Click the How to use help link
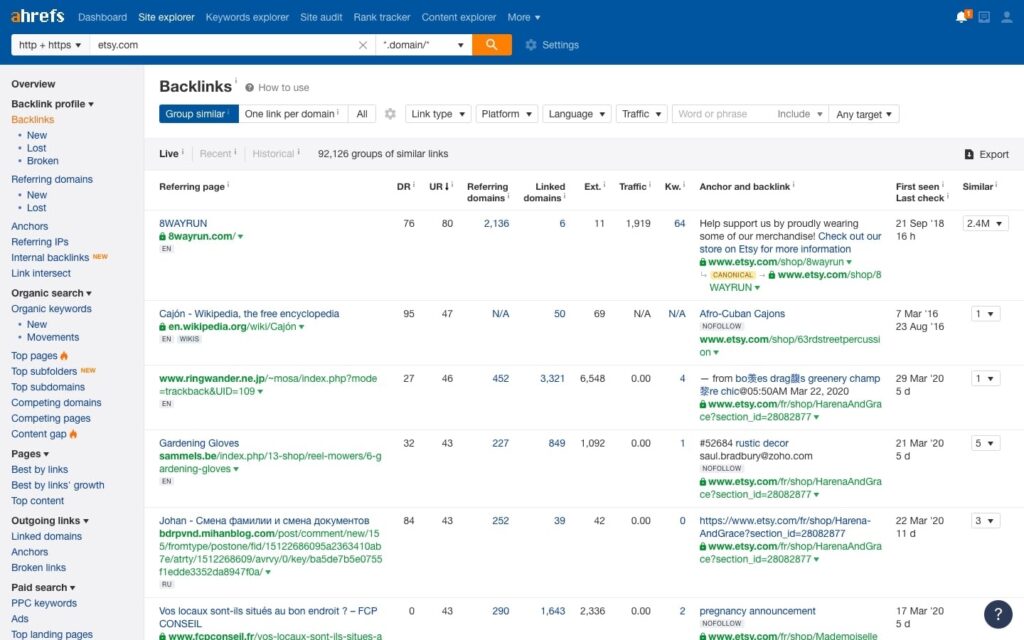Image resolution: width=1024 pixels, height=640 pixels. [277, 88]
